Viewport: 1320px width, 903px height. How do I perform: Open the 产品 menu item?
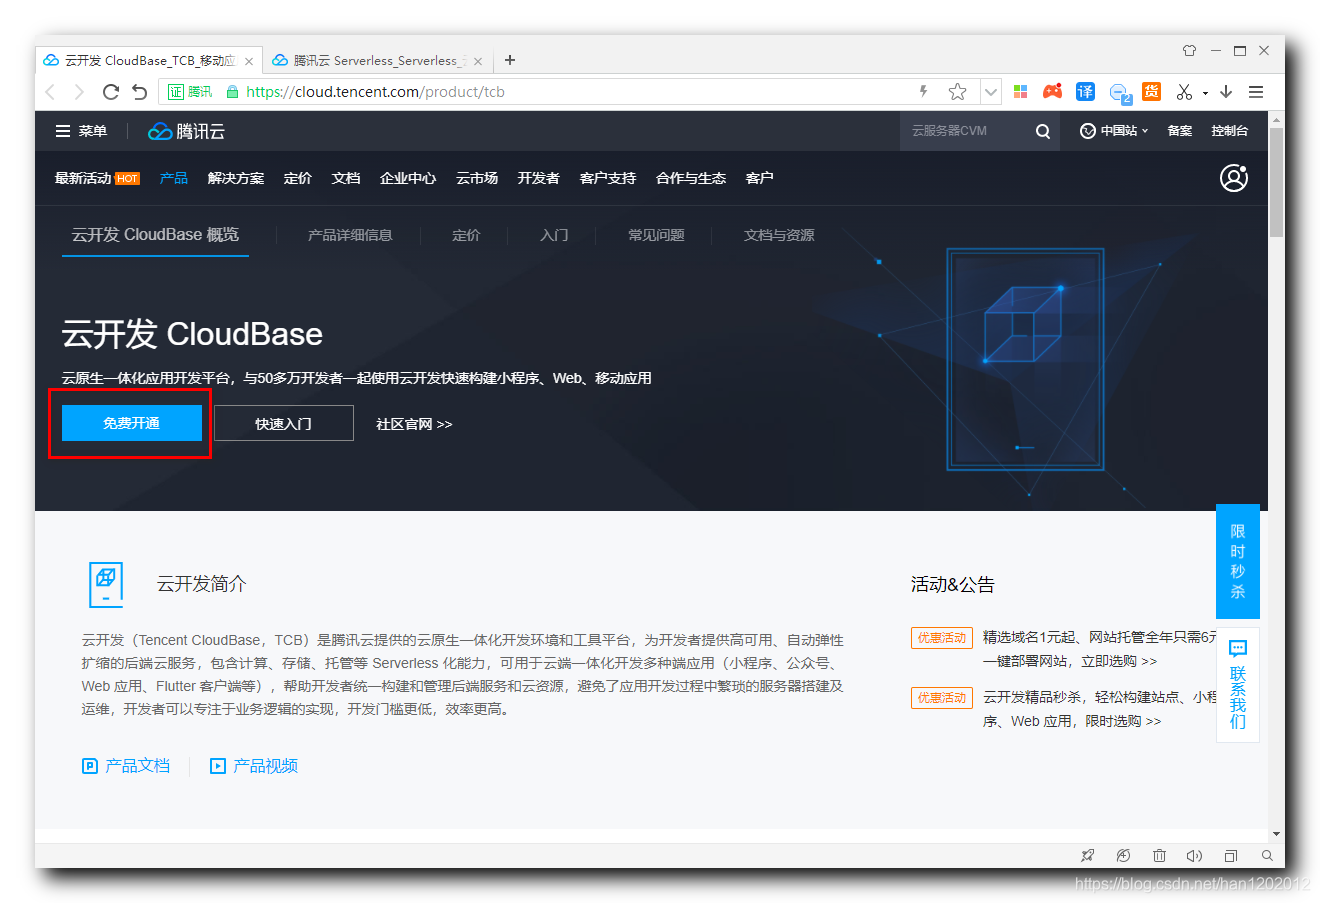pos(173,178)
